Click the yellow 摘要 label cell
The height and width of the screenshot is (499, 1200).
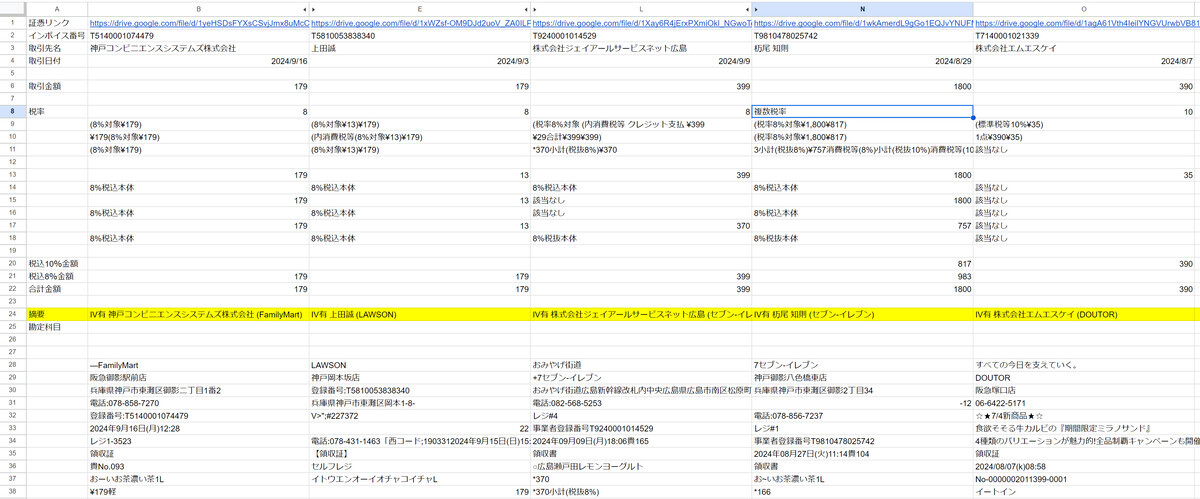55,314
